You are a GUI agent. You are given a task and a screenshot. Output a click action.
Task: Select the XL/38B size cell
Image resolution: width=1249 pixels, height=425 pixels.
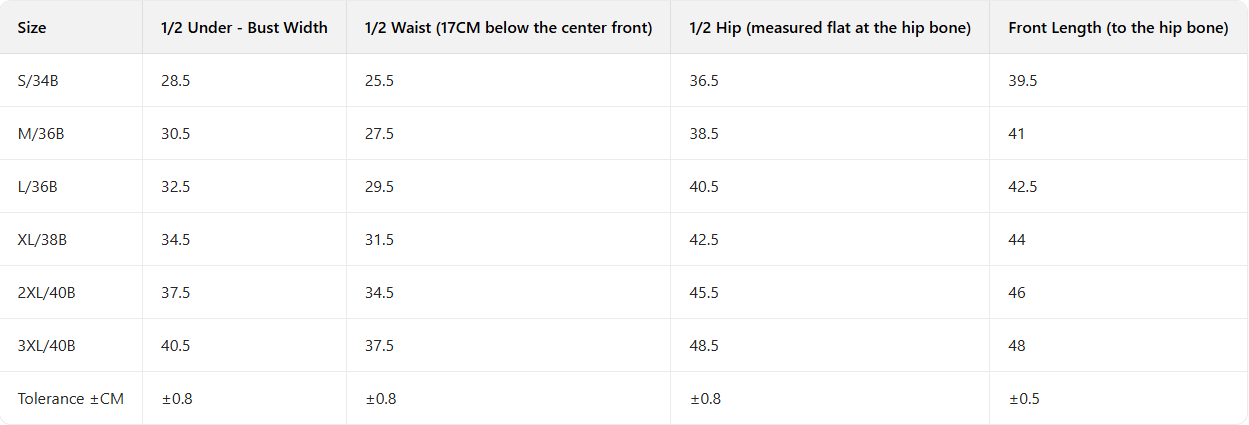(43, 240)
